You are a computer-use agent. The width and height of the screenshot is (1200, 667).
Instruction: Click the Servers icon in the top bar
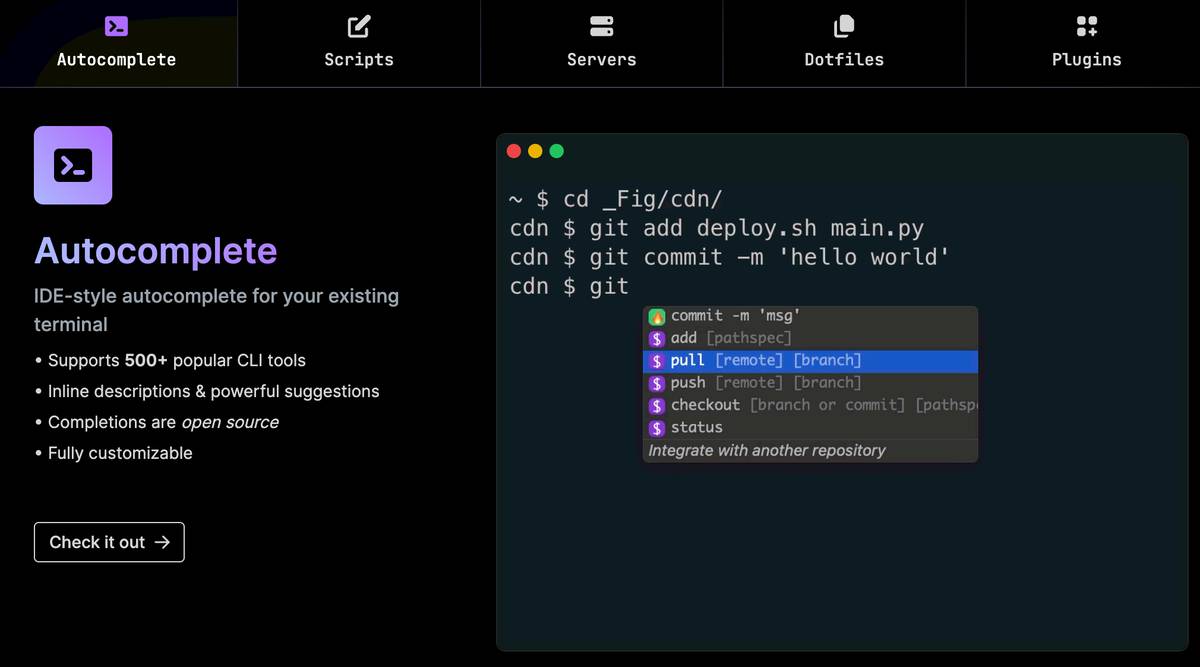pos(601,26)
